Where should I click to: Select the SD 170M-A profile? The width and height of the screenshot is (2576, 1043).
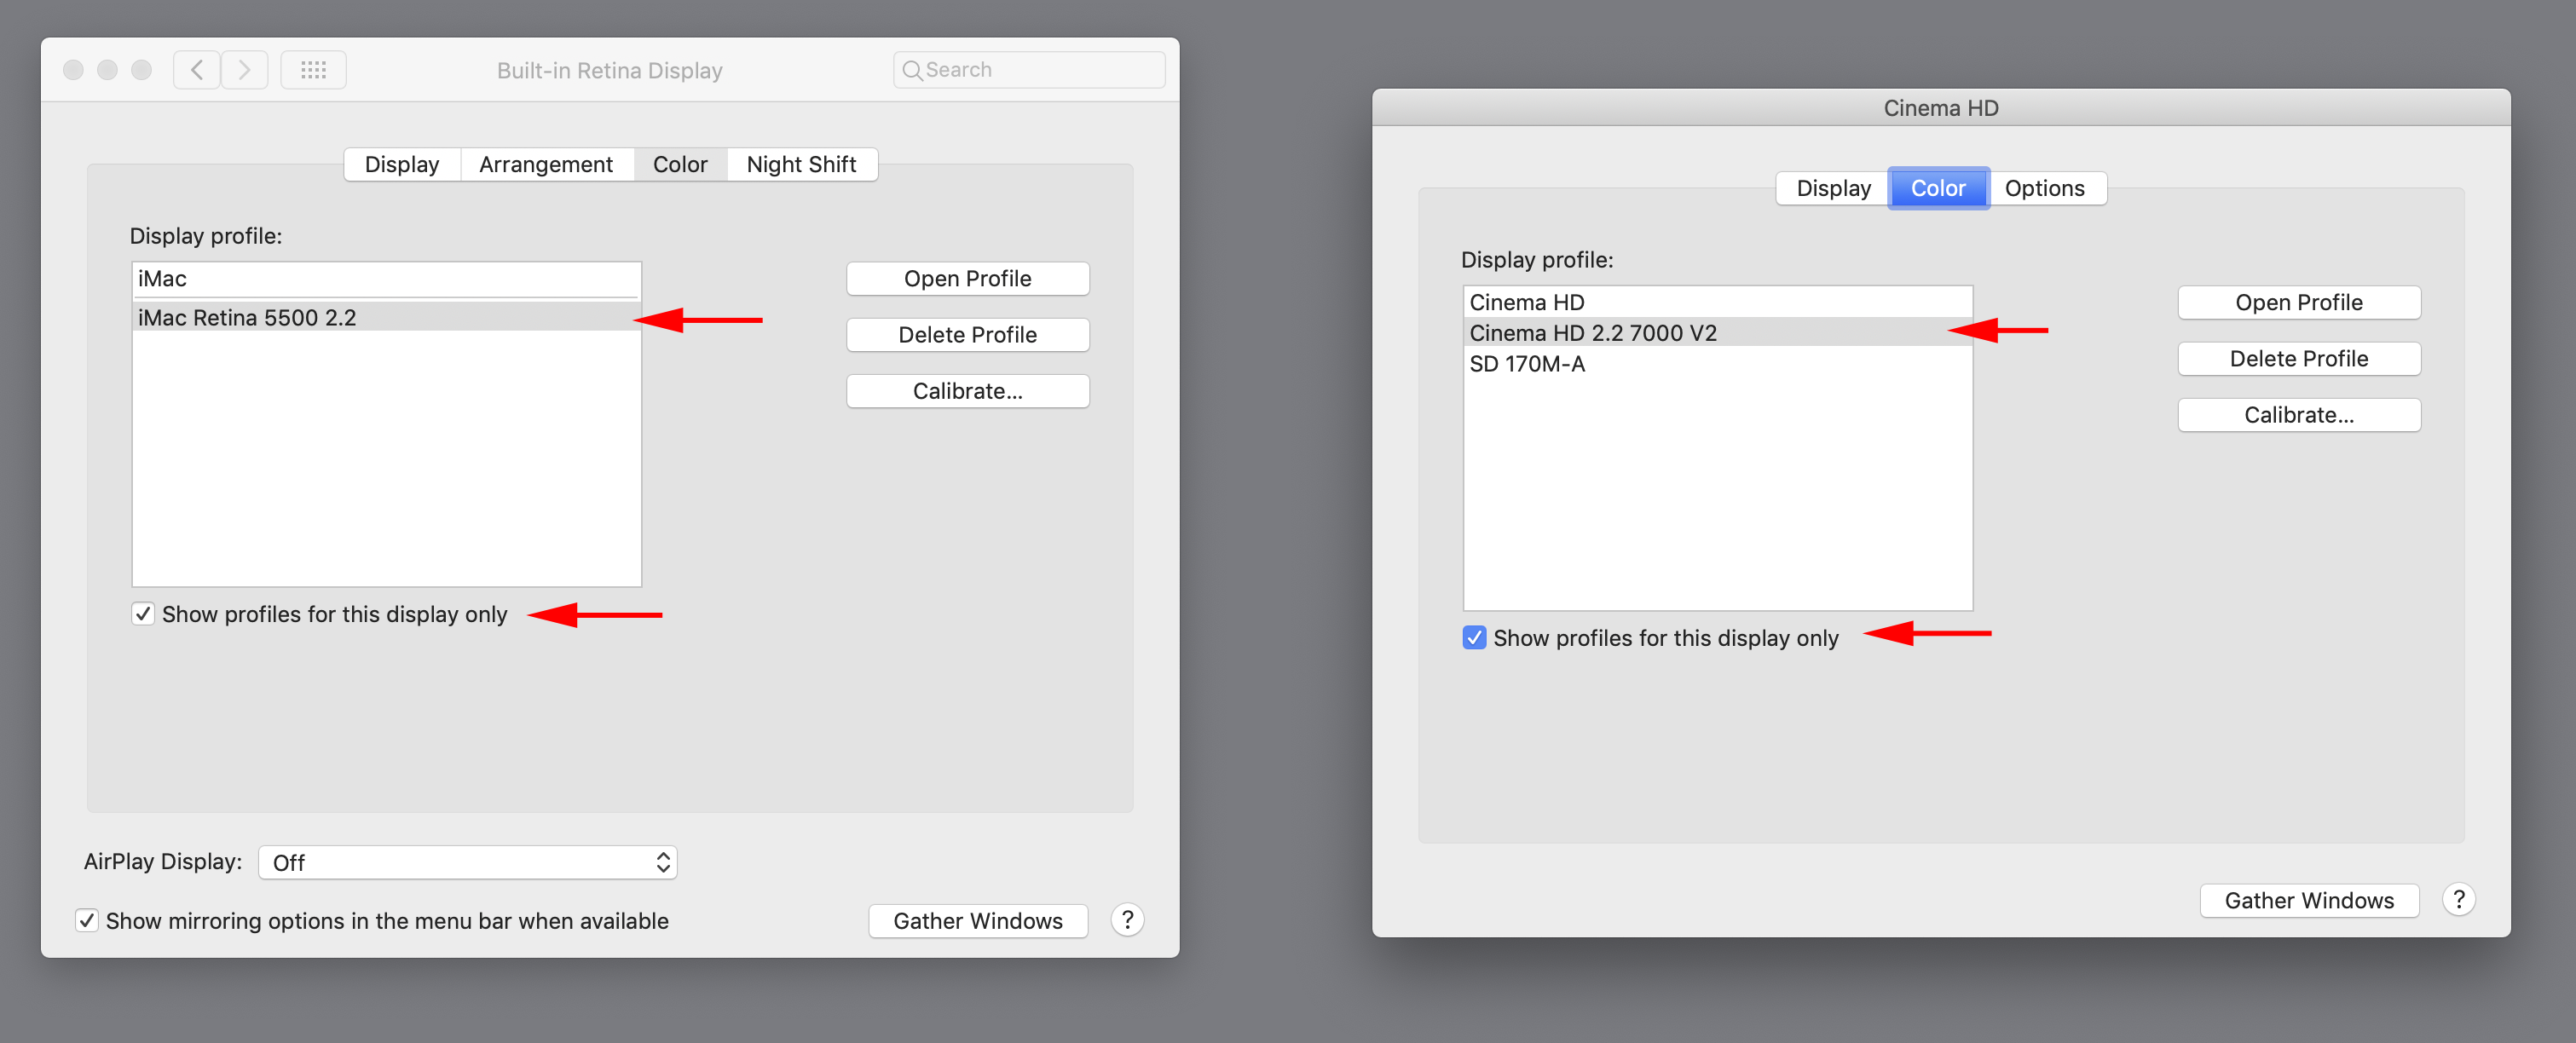pyautogui.click(x=1527, y=364)
